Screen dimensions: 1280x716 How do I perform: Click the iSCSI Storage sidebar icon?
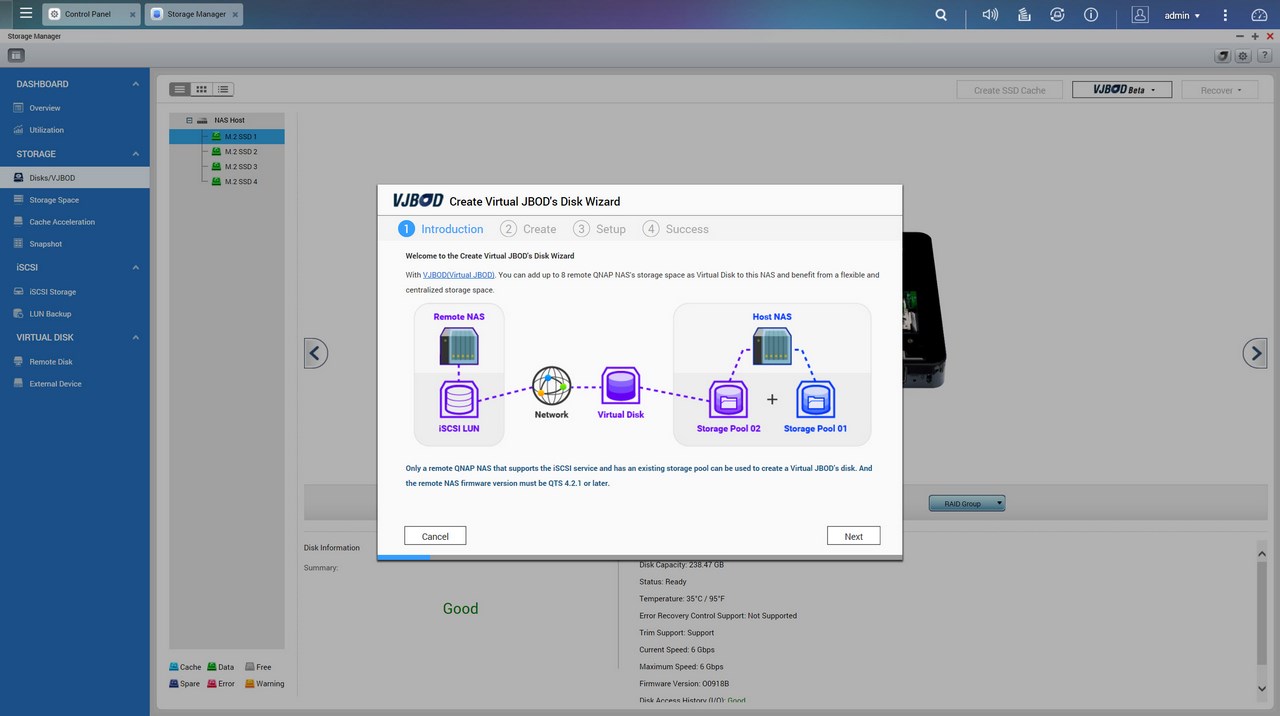pyautogui.click(x=18, y=292)
